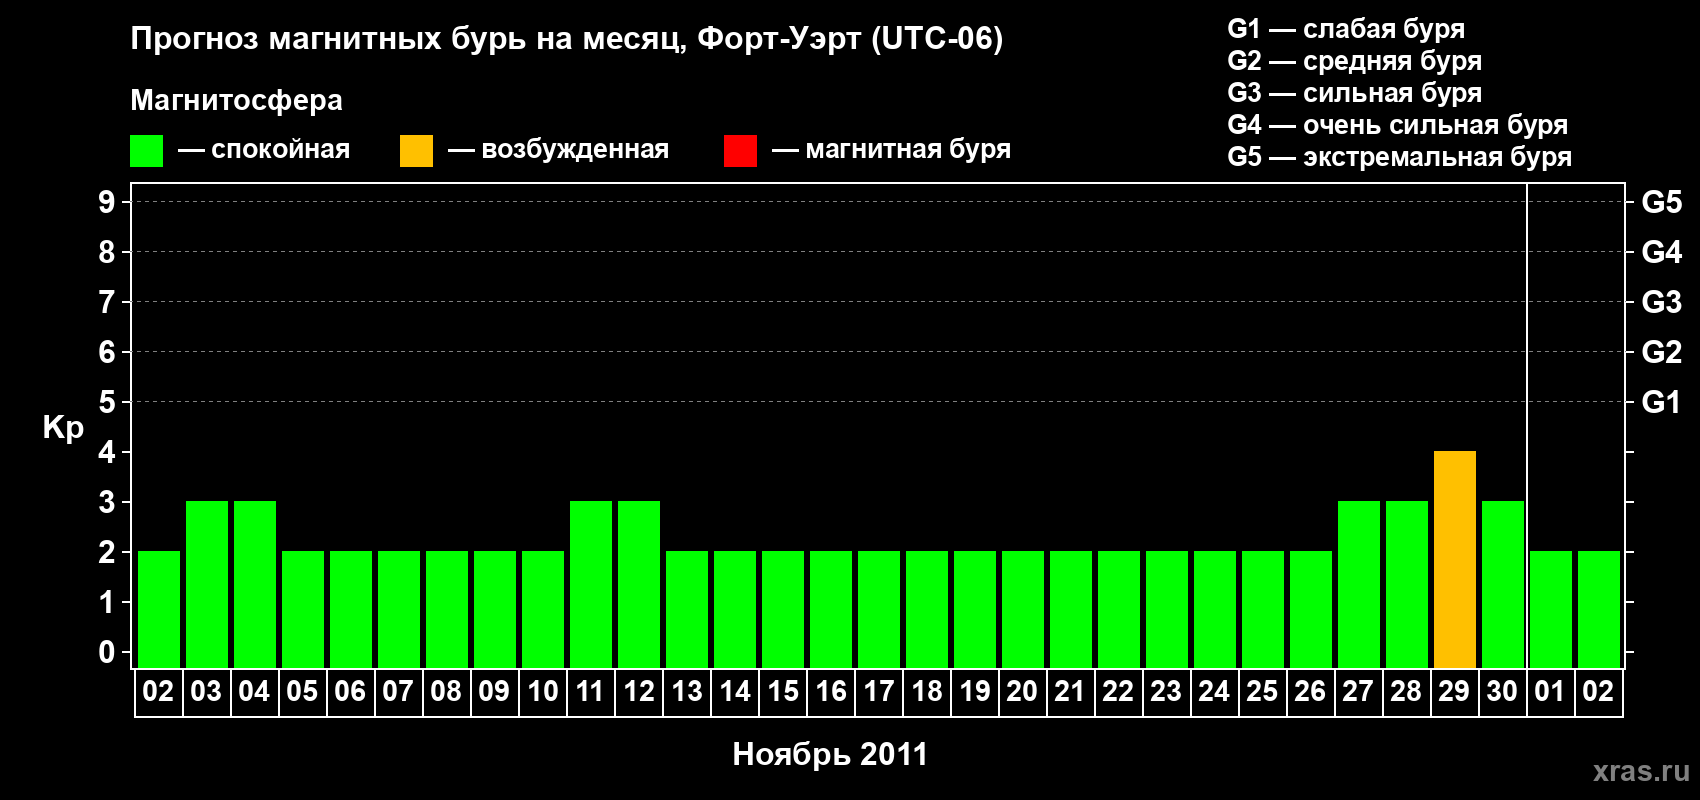Click the Kp axis value 0

coord(107,652)
